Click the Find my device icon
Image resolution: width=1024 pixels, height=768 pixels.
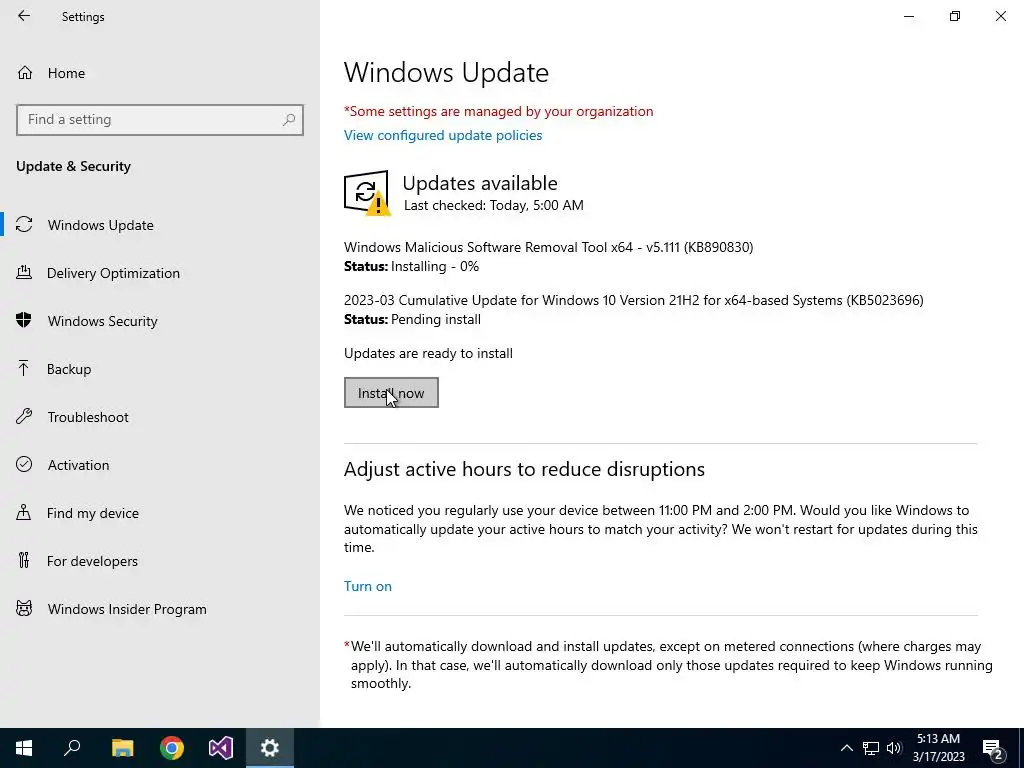(x=24, y=512)
